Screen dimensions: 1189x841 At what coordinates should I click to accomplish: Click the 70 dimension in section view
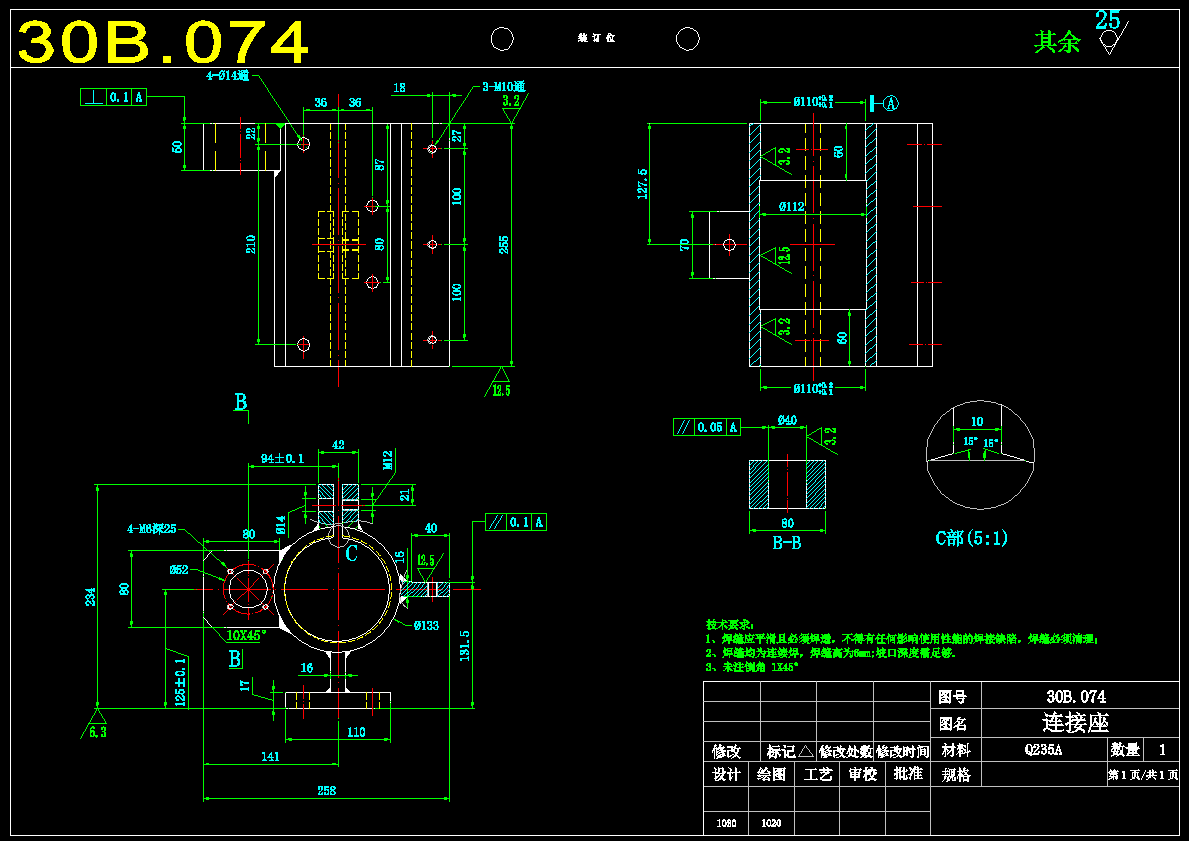[685, 244]
